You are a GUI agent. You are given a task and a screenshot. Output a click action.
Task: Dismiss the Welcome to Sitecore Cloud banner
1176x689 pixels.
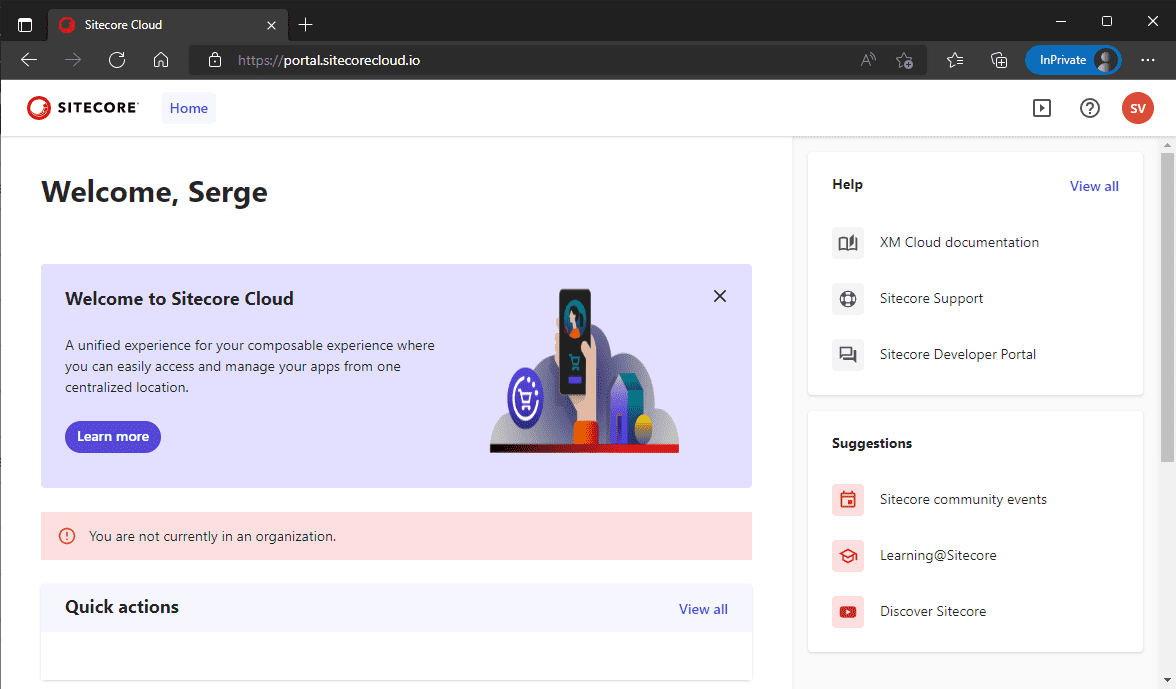point(720,296)
